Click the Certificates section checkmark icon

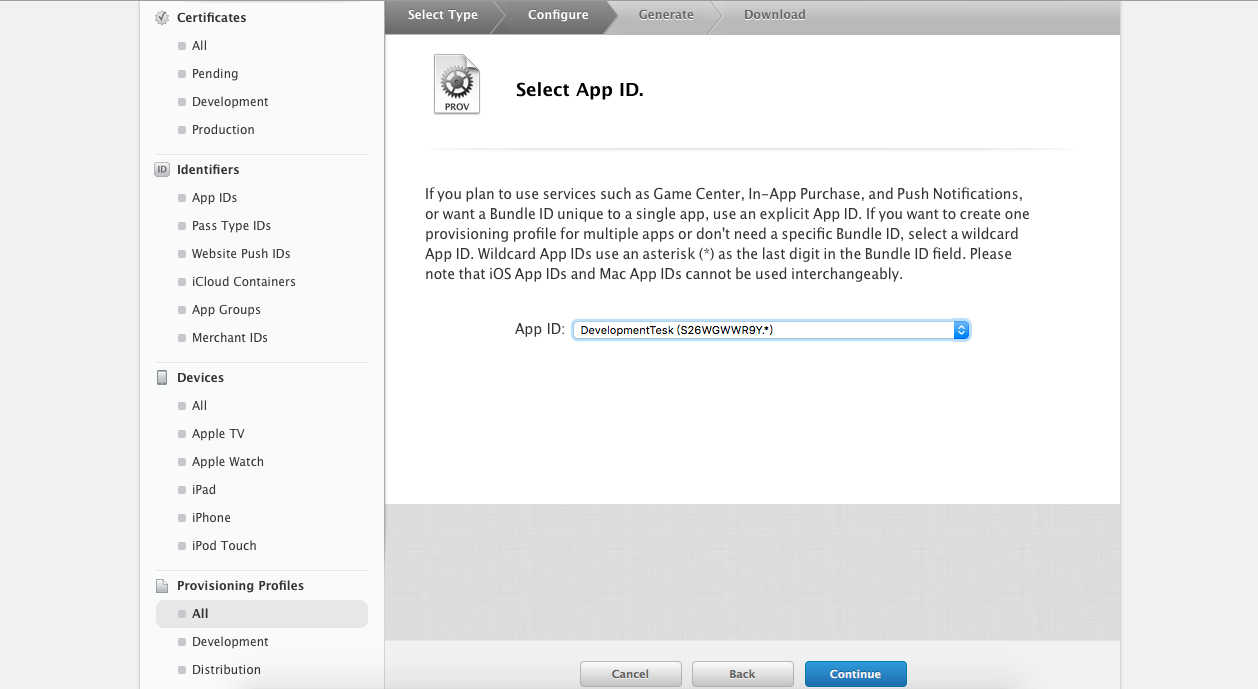pyautogui.click(x=162, y=17)
